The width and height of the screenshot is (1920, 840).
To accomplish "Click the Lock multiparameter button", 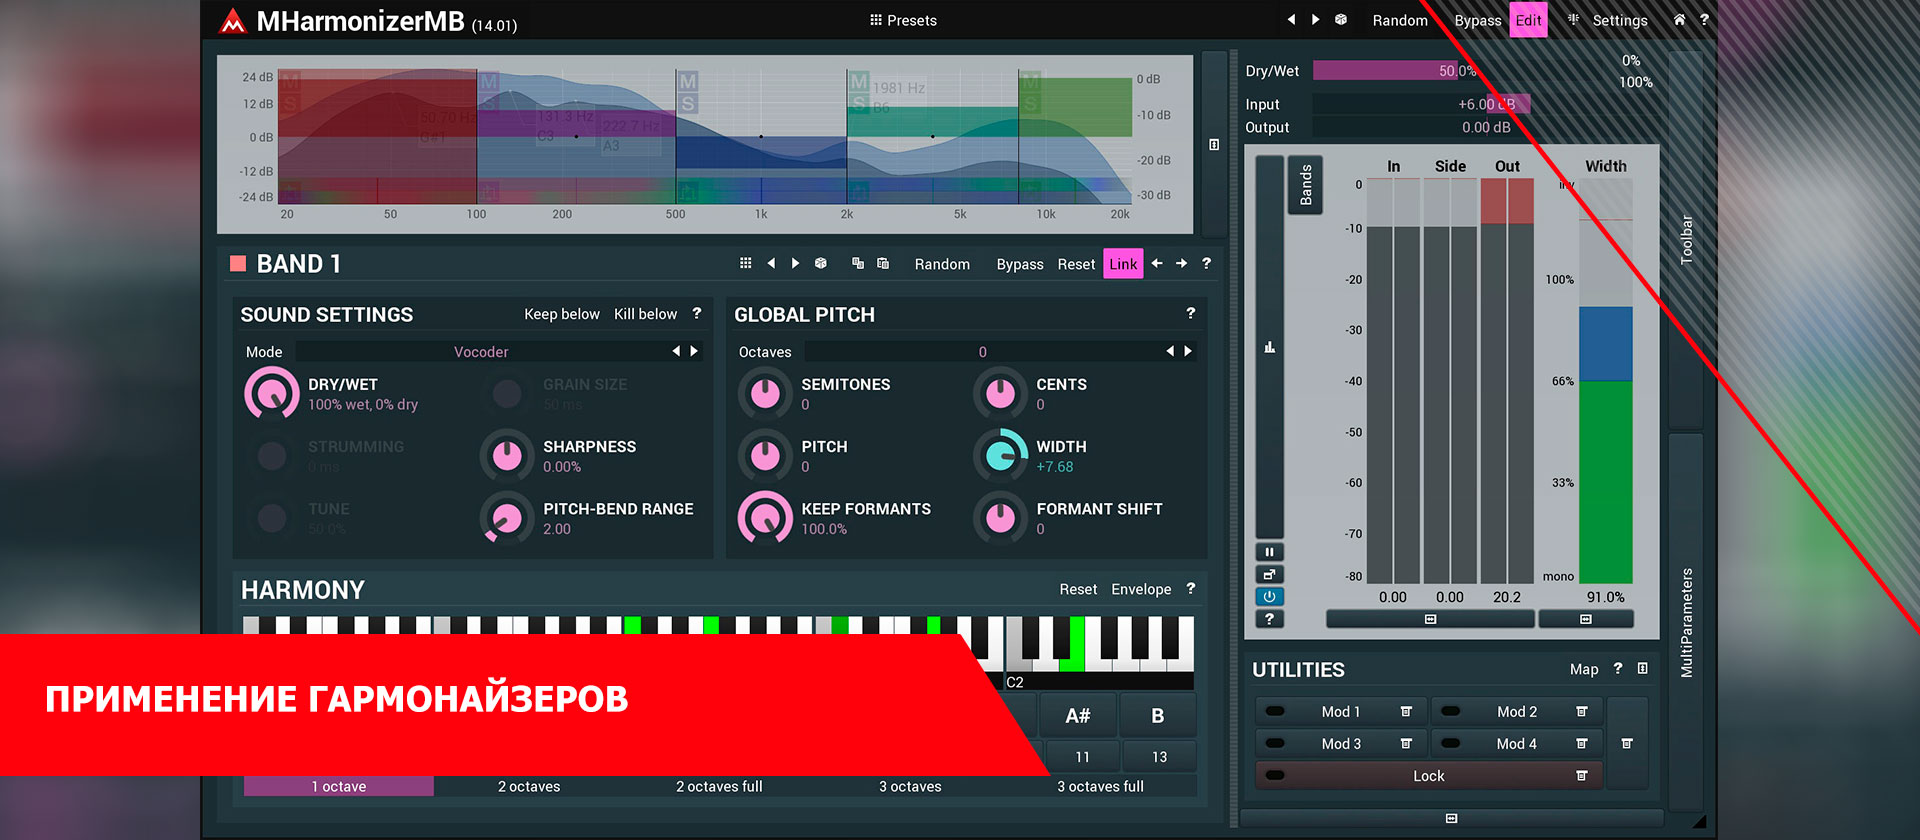I will [1429, 776].
